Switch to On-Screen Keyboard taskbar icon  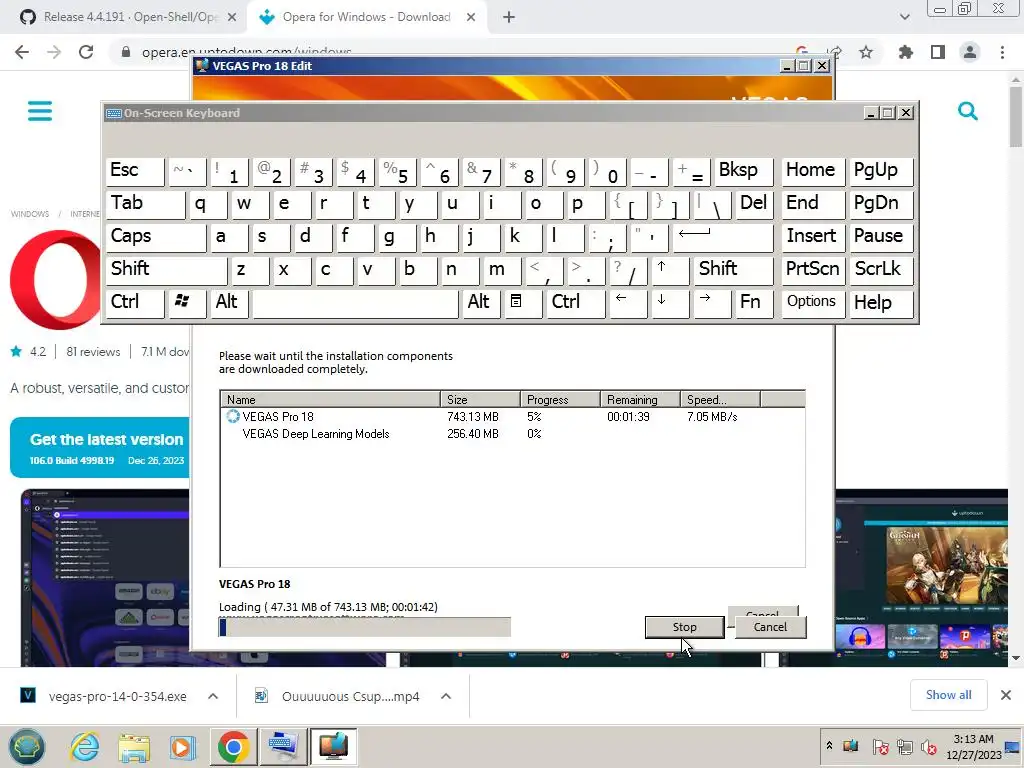(283, 747)
